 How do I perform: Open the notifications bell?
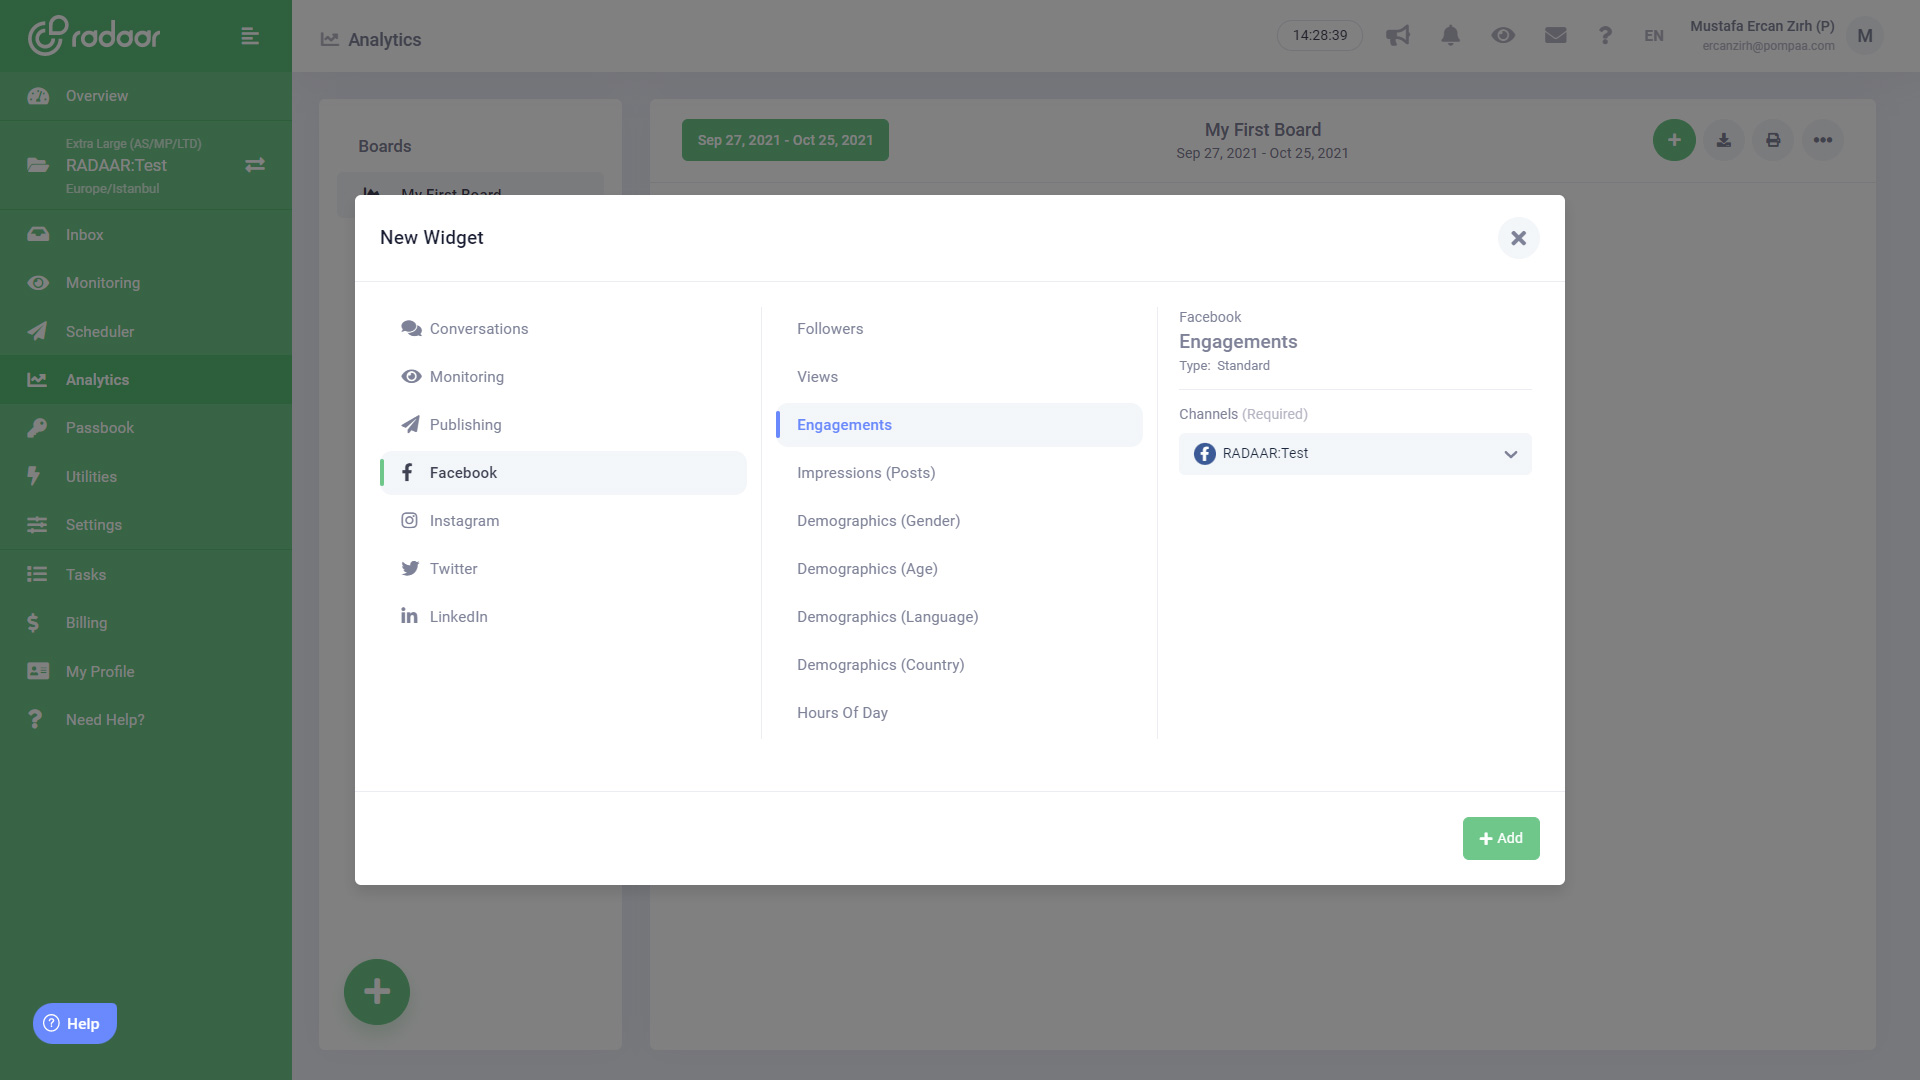(x=1450, y=36)
